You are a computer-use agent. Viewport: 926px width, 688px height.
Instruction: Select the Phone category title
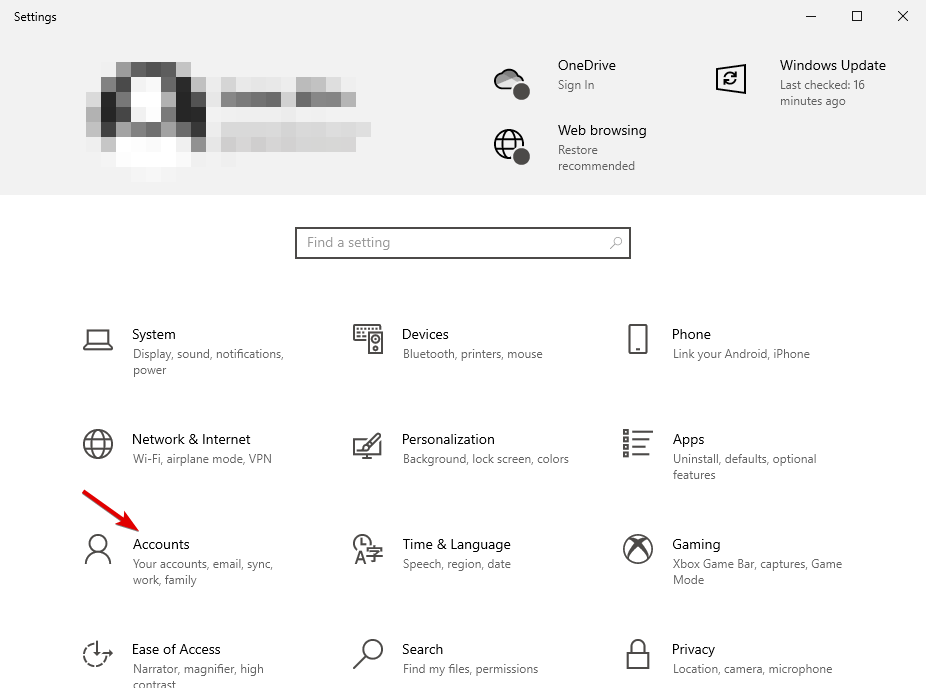point(691,334)
